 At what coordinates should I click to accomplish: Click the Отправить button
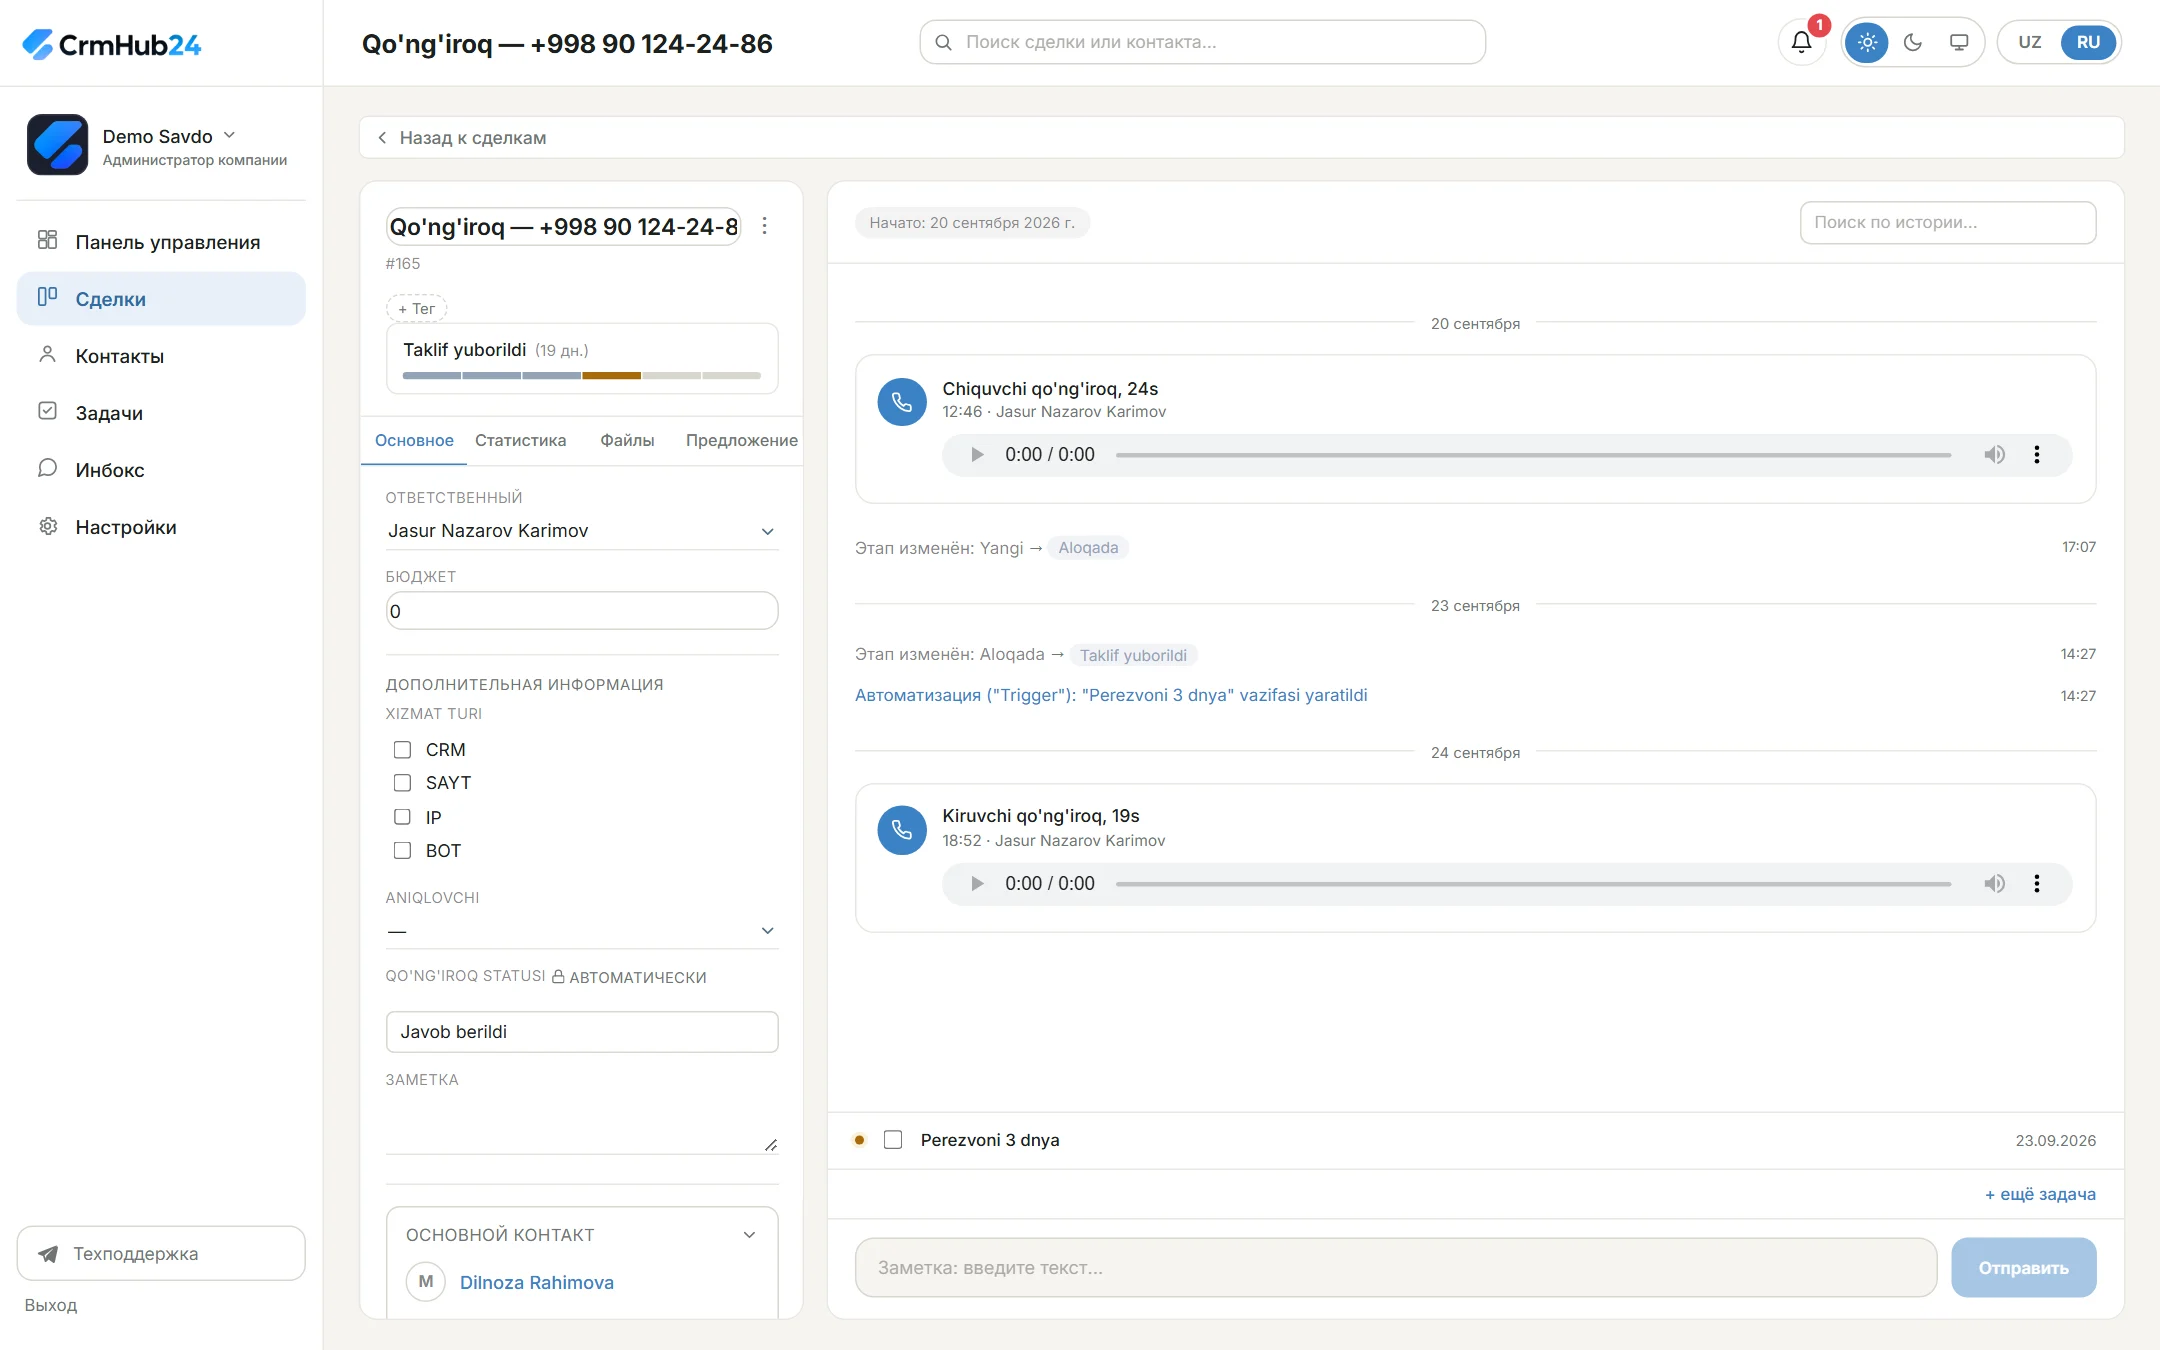2023,1267
